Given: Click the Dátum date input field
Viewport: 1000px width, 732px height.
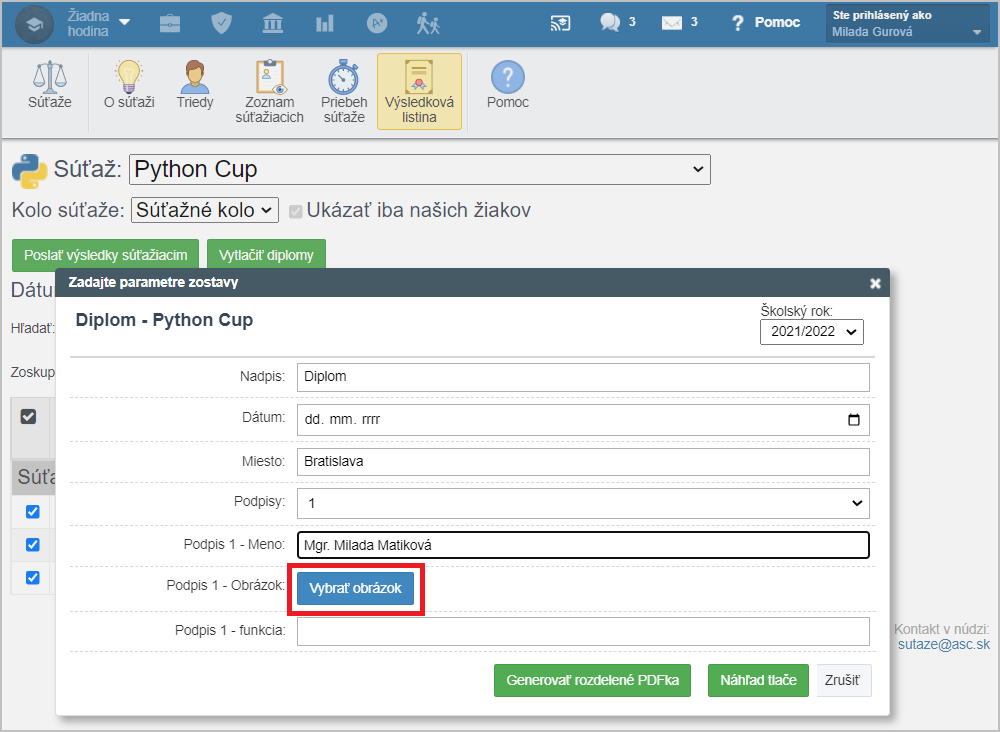Looking at the screenshot, I should (x=583, y=420).
